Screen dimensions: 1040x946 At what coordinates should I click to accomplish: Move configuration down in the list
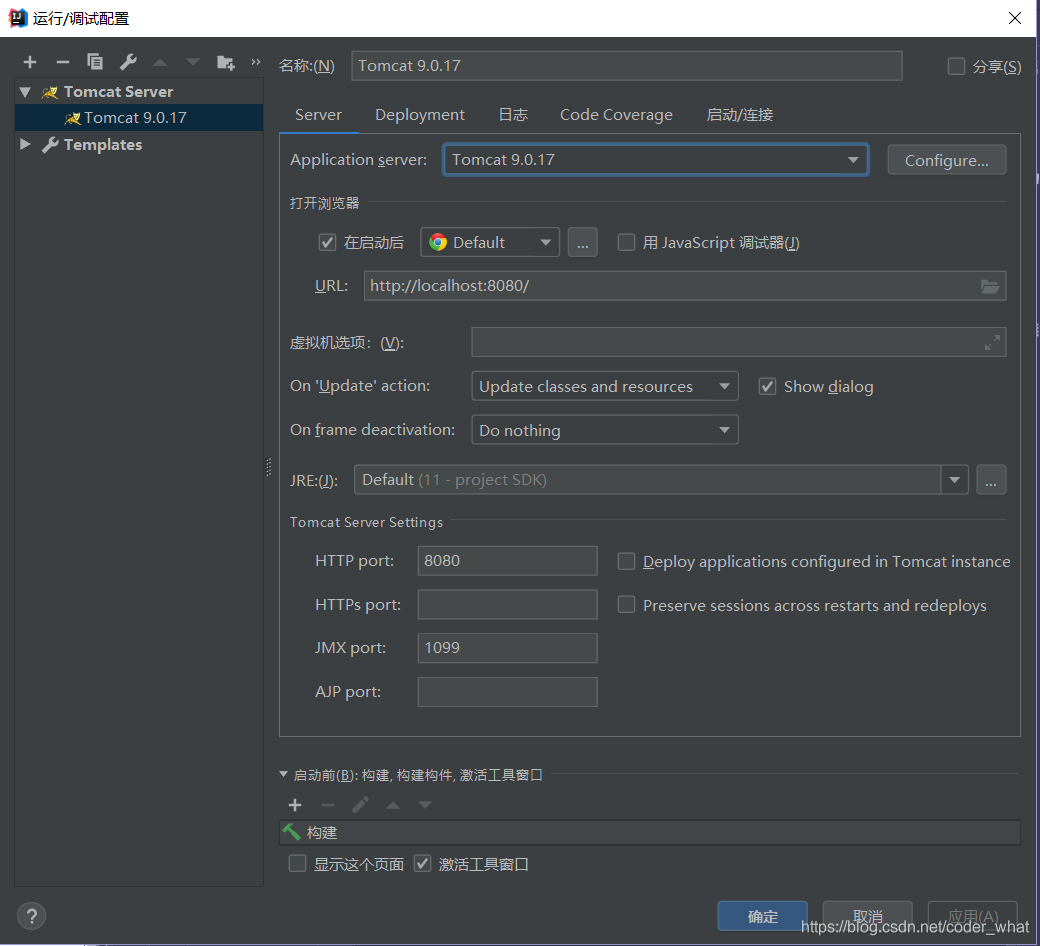coord(192,62)
